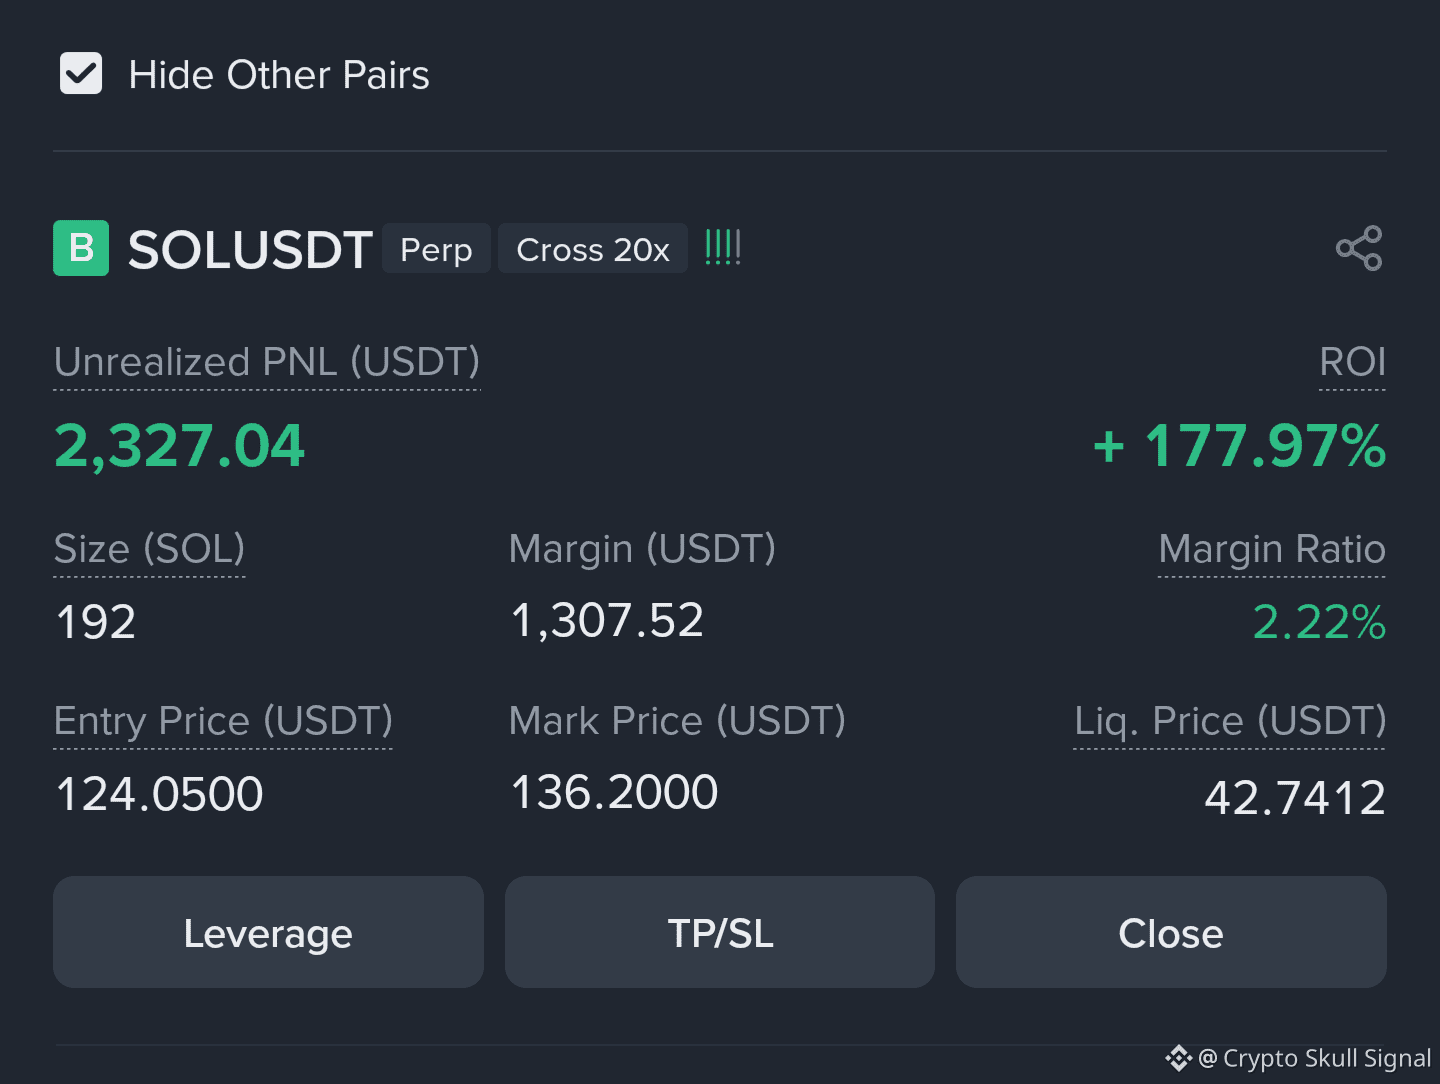
Task: Click the signal strength bars indicator
Action: coord(722,248)
